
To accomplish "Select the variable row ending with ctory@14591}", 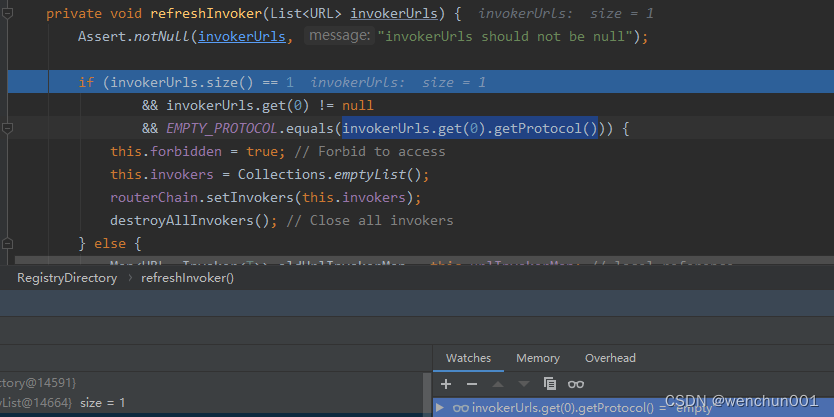I will 211,382.
